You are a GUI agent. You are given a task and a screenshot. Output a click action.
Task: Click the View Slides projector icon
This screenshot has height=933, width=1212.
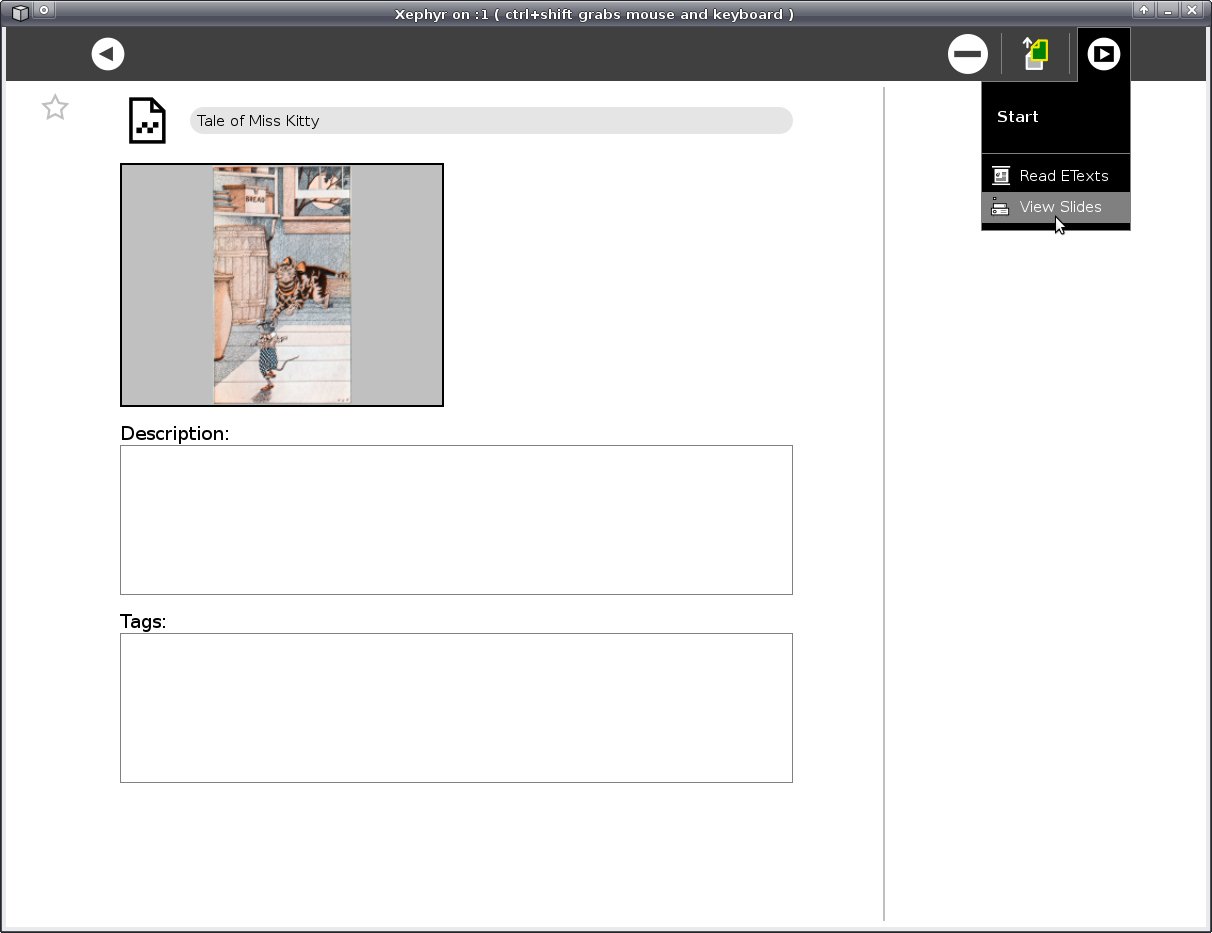pos(1001,207)
